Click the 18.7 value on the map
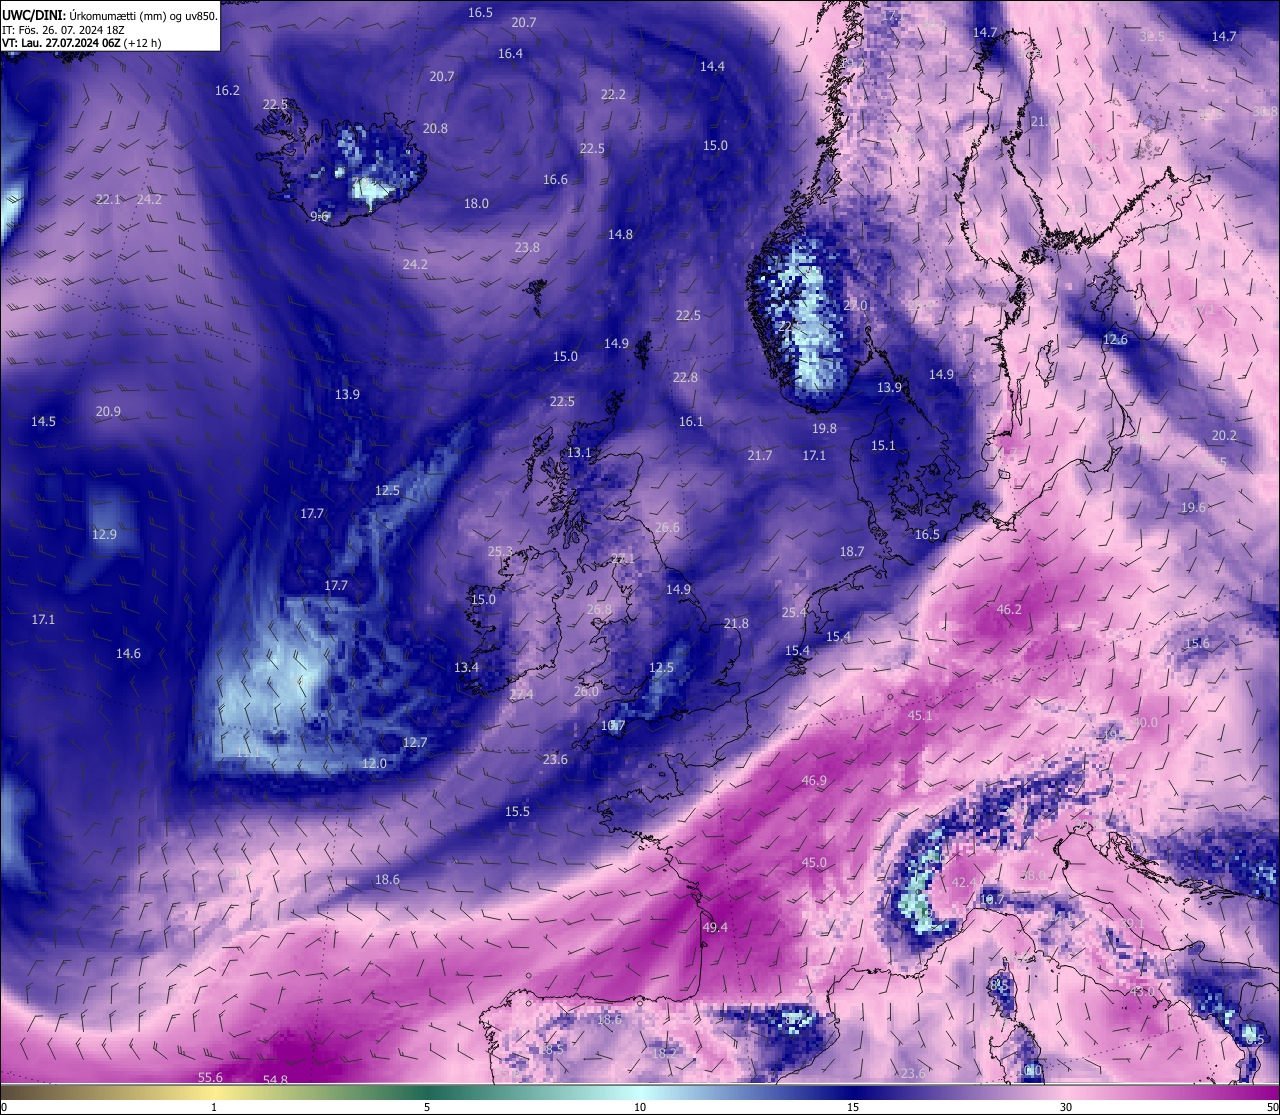 tap(851, 552)
